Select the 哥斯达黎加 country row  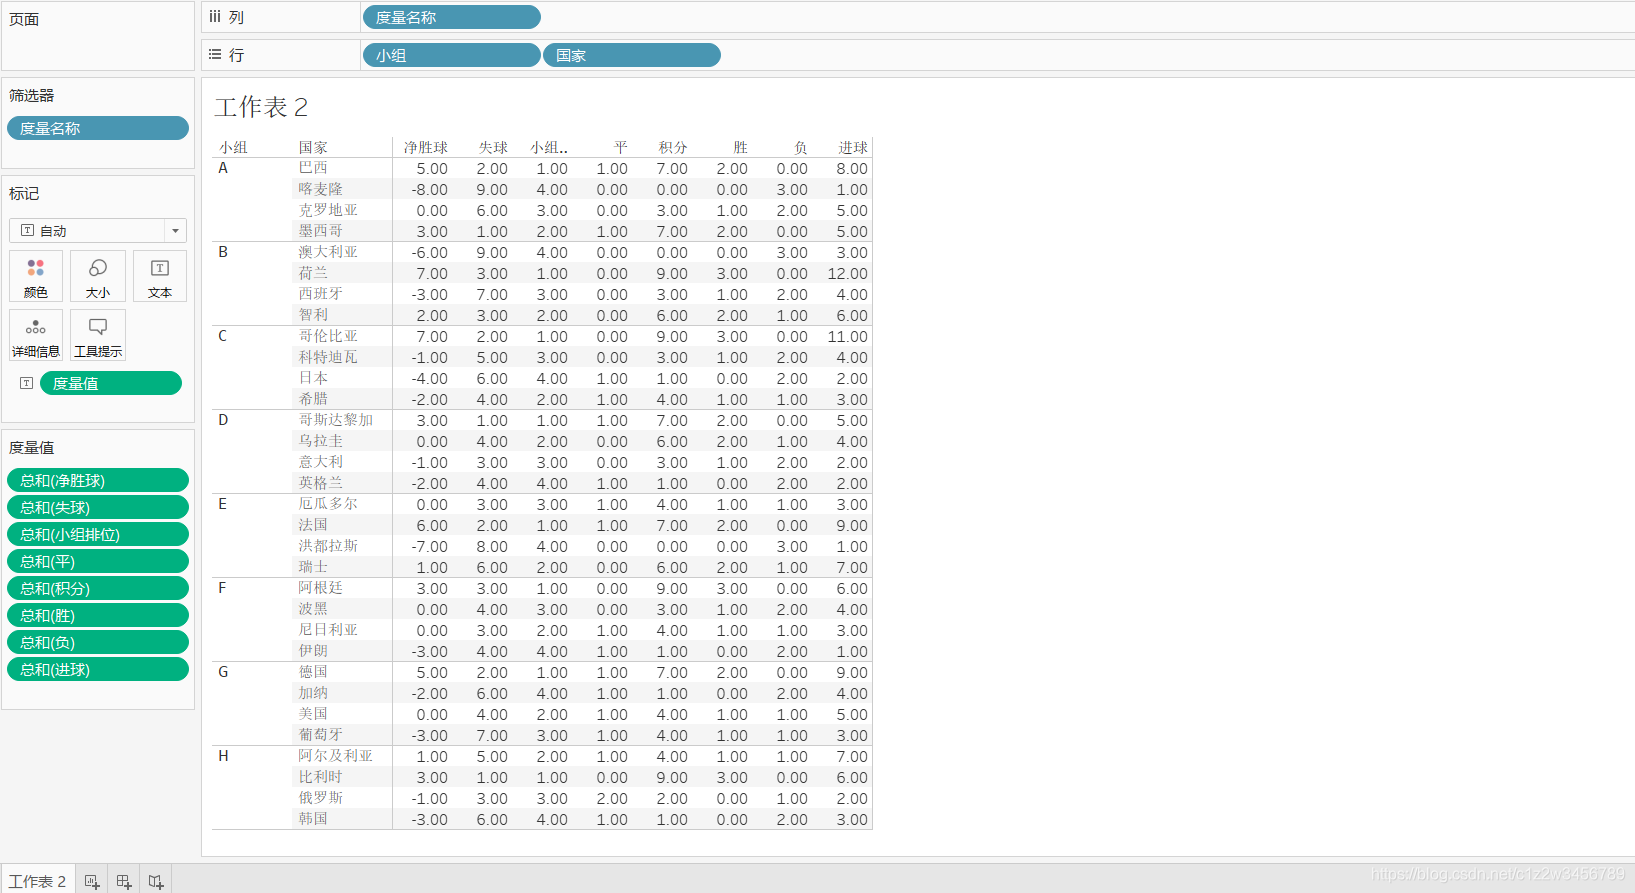(336, 420)
